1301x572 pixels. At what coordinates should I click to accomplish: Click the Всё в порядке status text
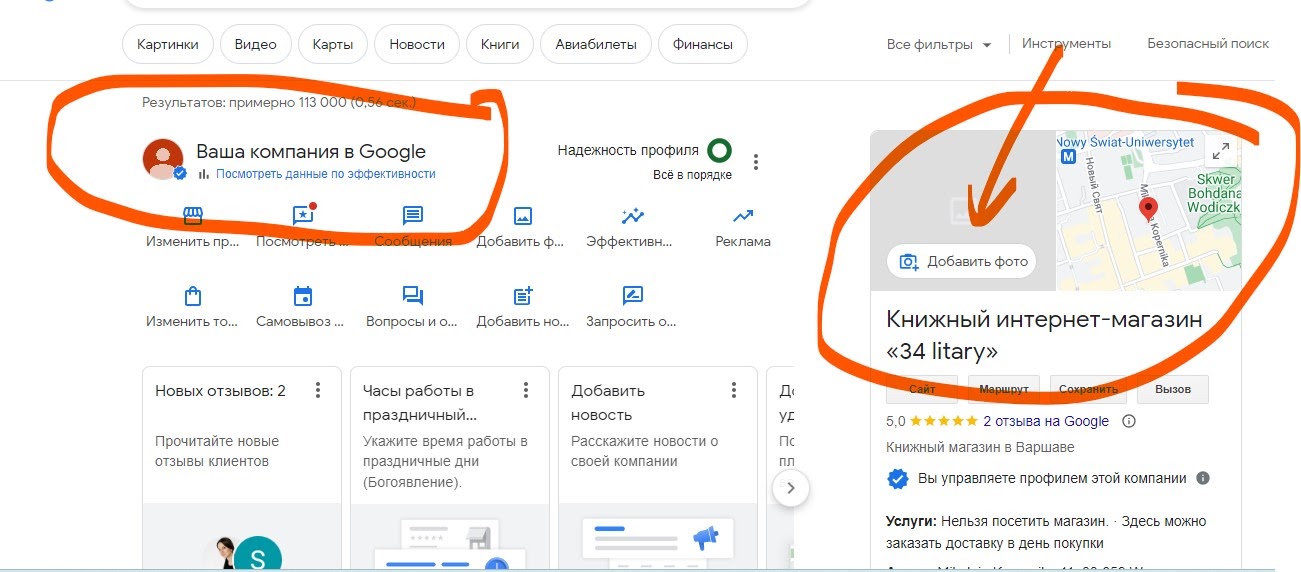pyautogui.click(x=692, y=175)
